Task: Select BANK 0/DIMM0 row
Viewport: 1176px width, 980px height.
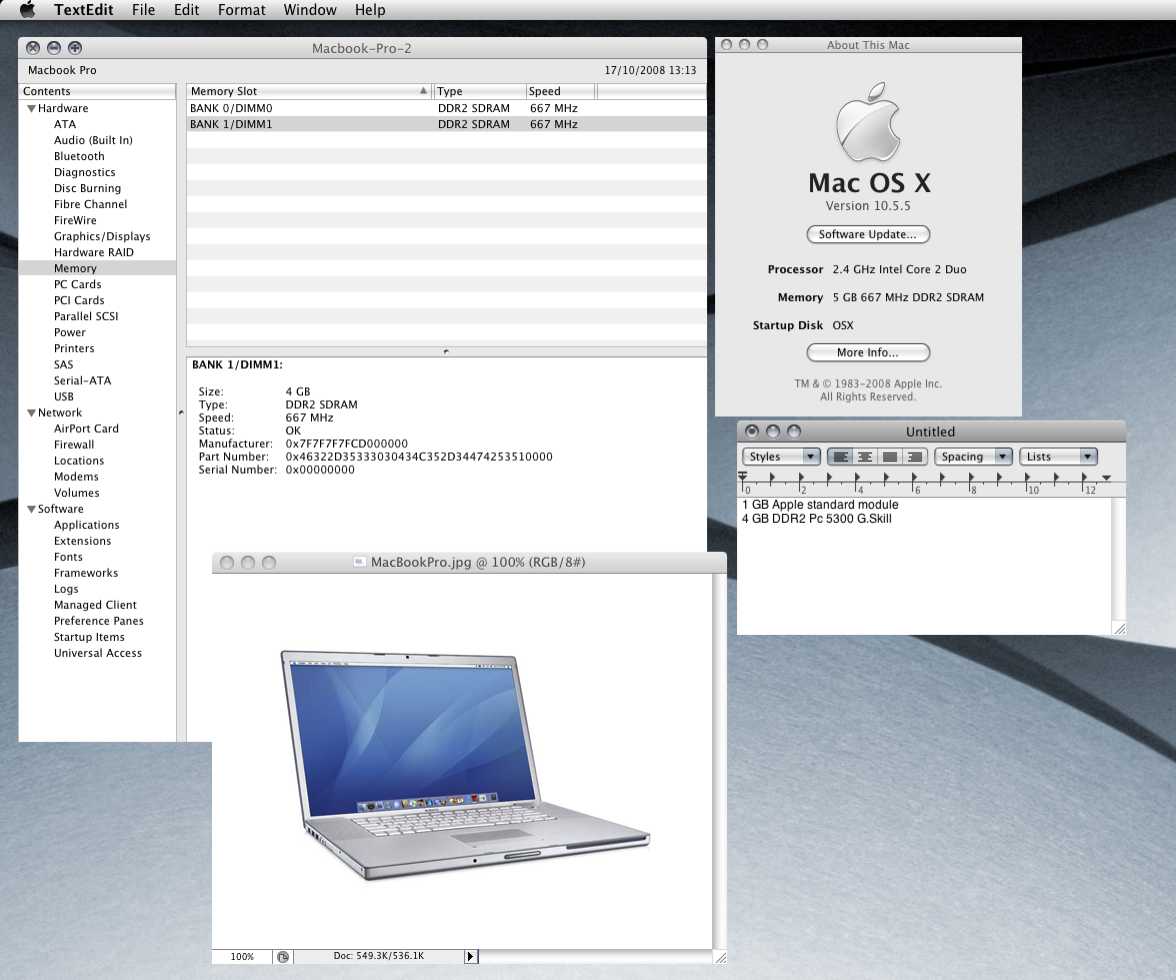Action: [x=446, y=108]
